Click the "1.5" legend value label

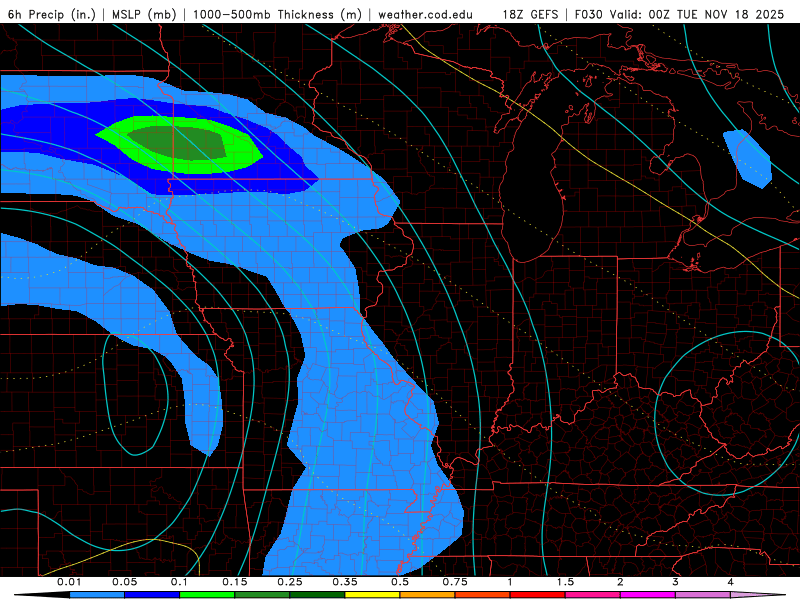565,582
